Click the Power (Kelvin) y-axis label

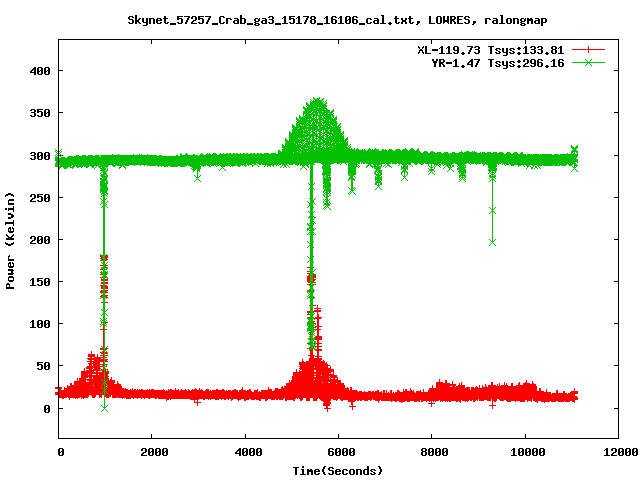[x=10, y=241]
